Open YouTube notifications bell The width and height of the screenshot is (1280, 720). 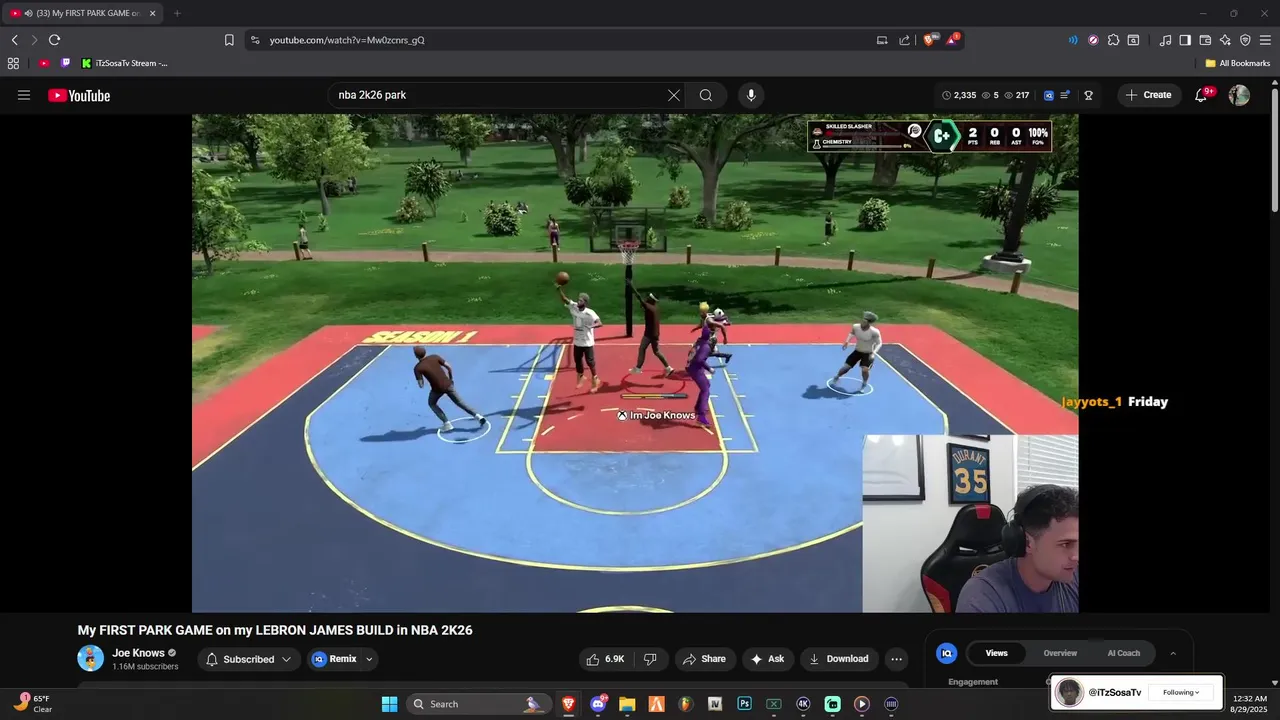click(1202, 95)
